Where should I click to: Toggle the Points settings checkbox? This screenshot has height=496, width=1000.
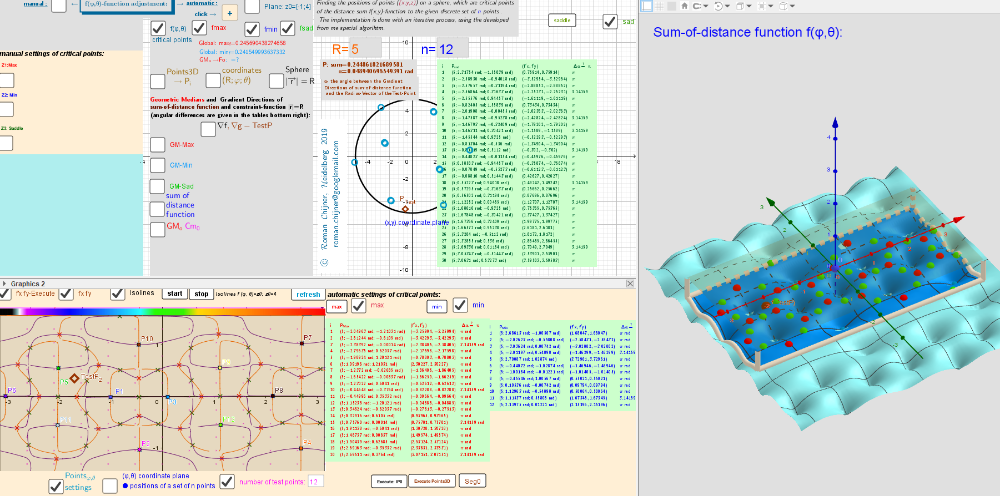(56, 486)
